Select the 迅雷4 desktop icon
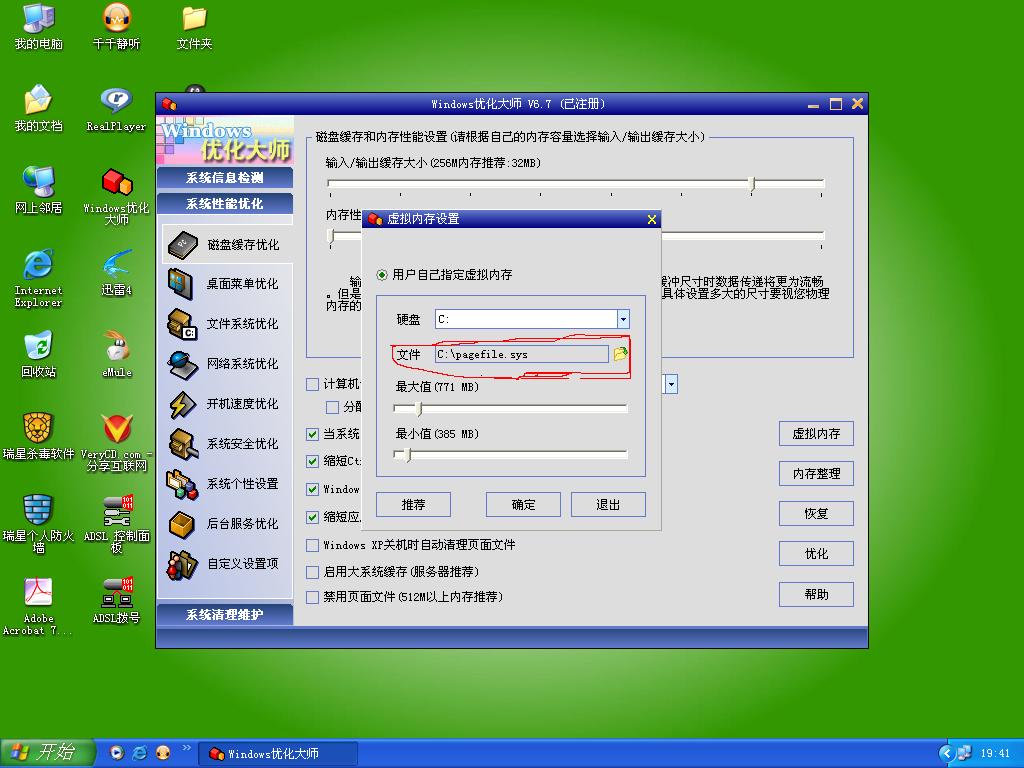This screenshot has height=768, width=1024. (x=116, y=273)
